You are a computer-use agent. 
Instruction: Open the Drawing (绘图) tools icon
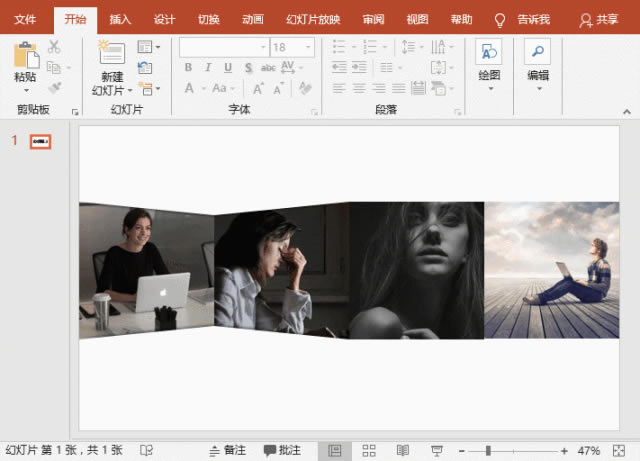click(x=489, y=55)
